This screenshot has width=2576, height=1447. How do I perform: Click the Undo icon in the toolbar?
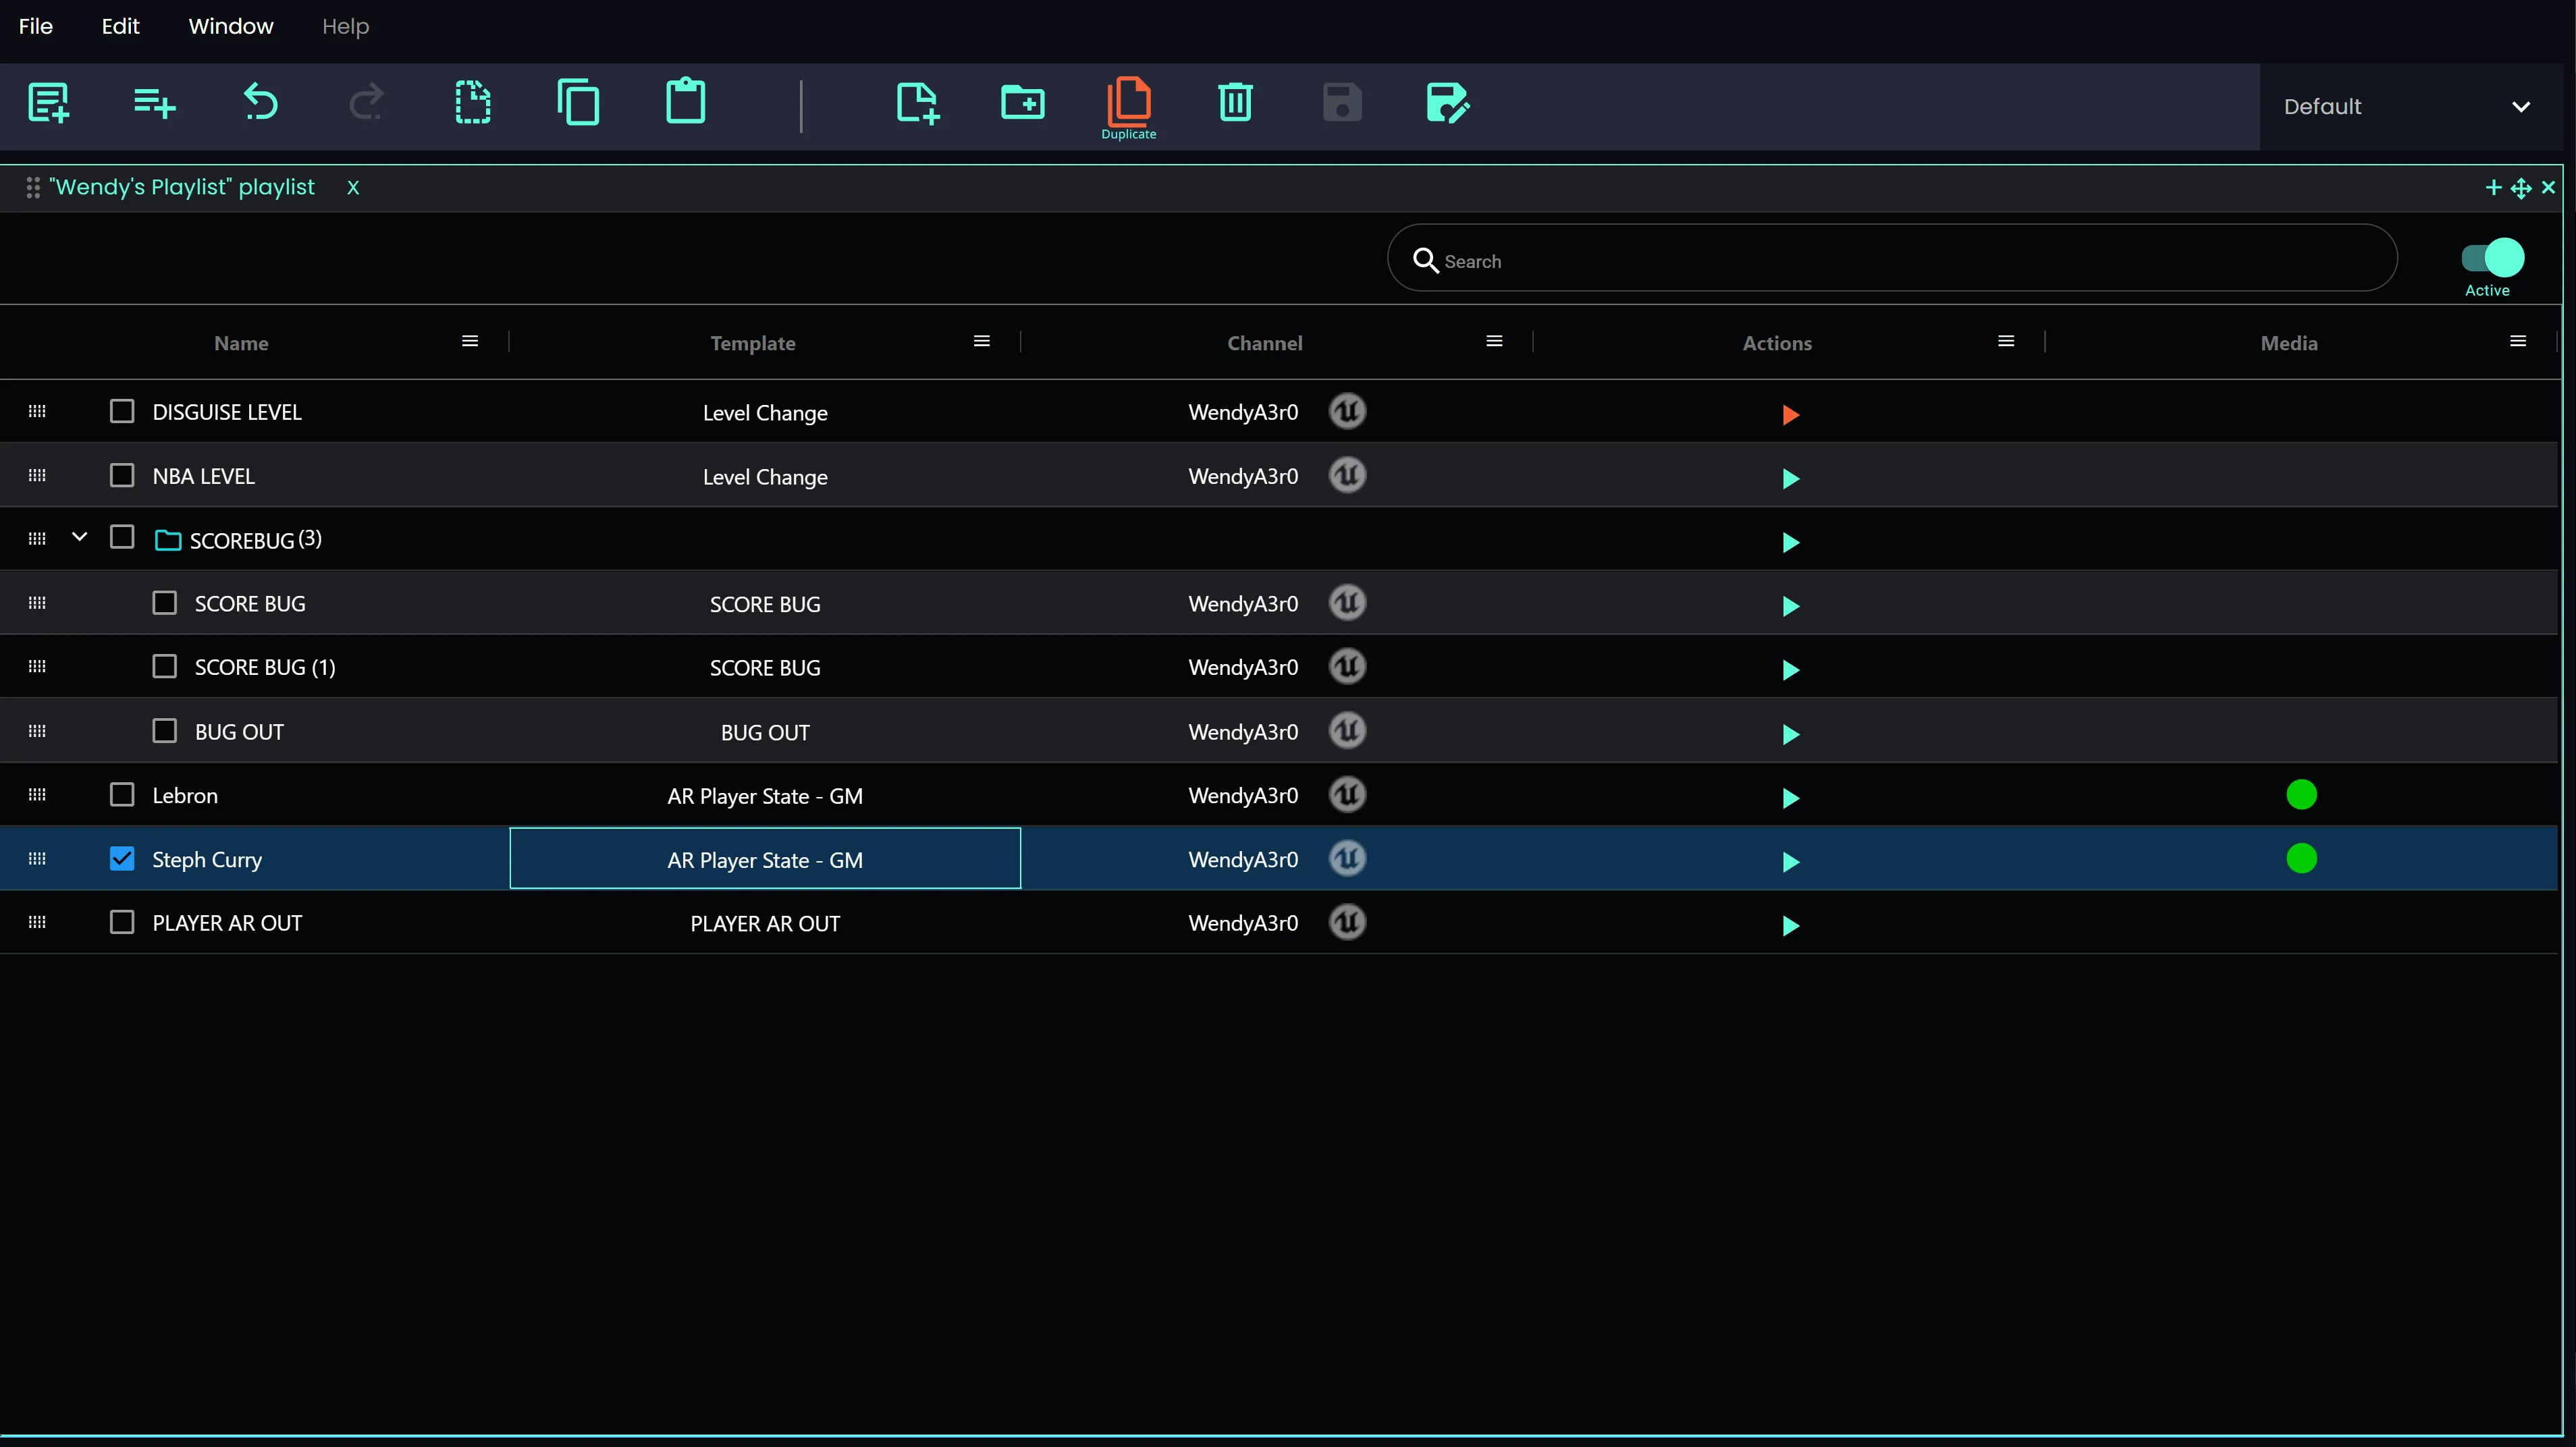coord(261,102)
